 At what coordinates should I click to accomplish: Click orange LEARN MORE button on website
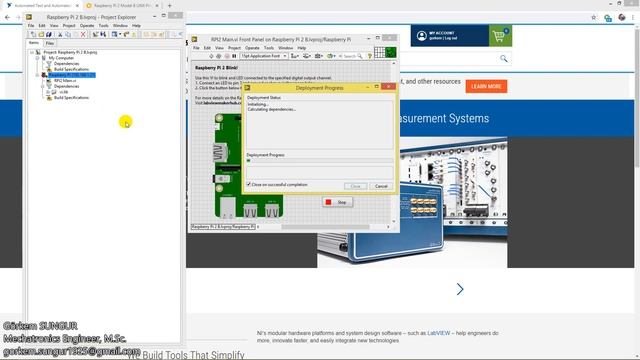[486, 87]
